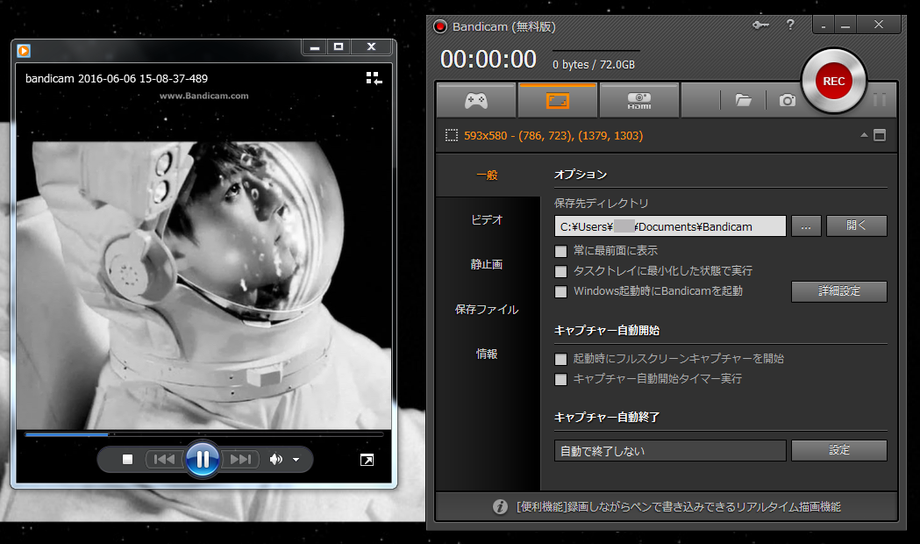920x544 pixels.
Task: Open output folder icon in Bandicam toolbar
Action: pos(743,100)
